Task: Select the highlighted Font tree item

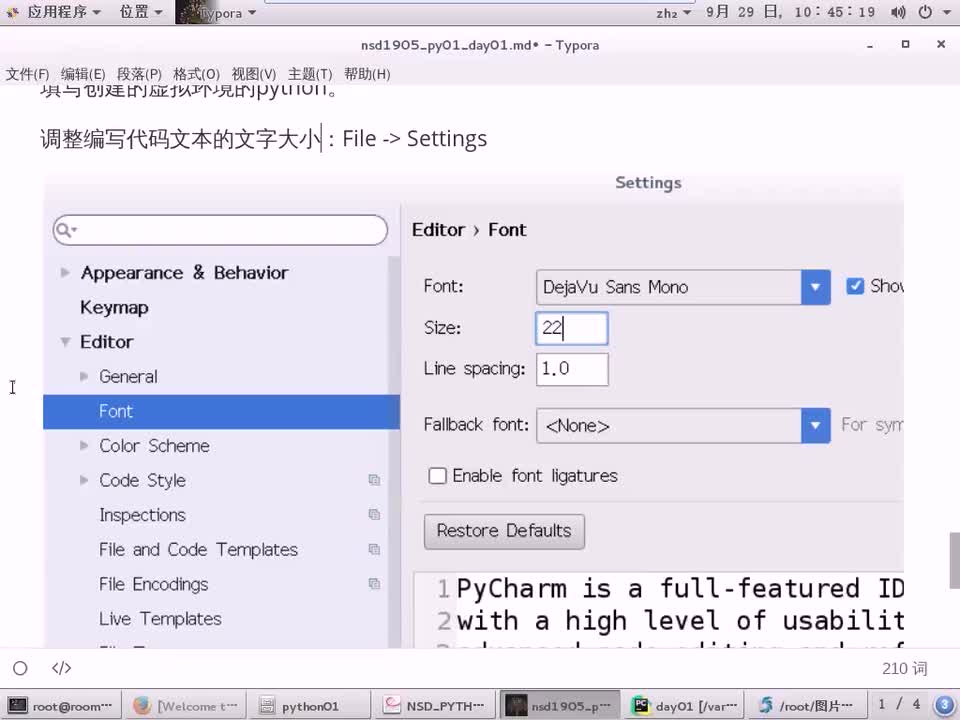Action: 221,411
